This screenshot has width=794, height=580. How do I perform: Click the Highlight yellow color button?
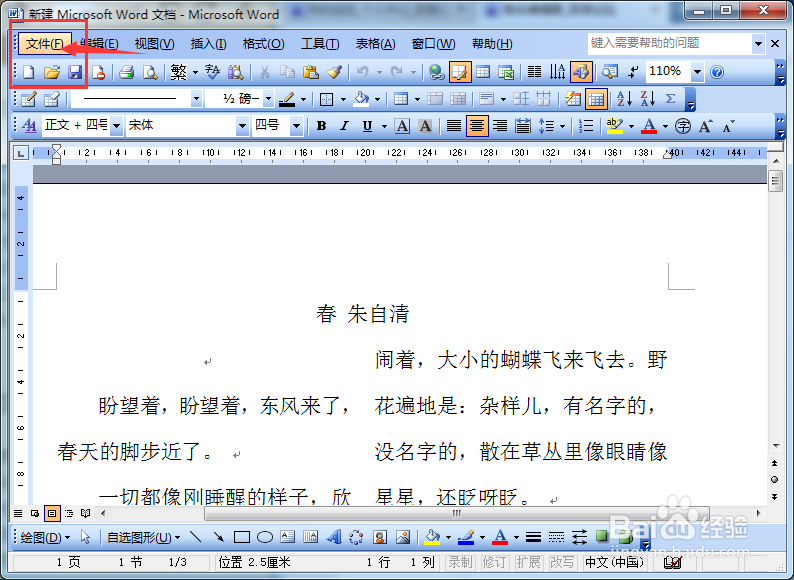[614, 126]
